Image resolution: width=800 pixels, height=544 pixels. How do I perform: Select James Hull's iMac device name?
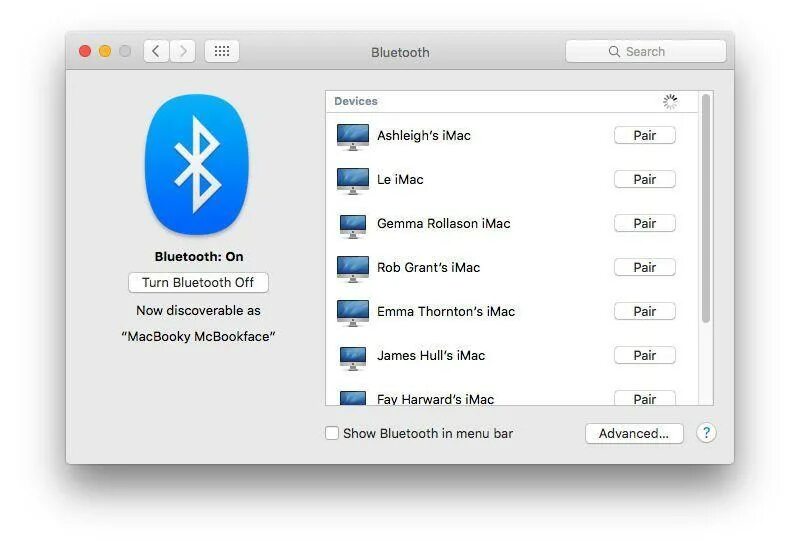(431, 355)
